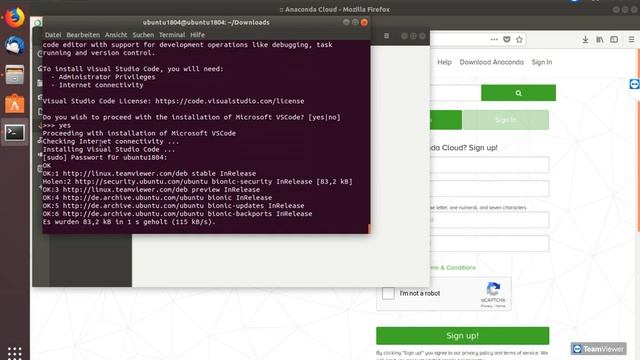This screenshot has height=360, width=640.
Task: Click Sign In in the Anaconda header
Action: click(542, 62)
